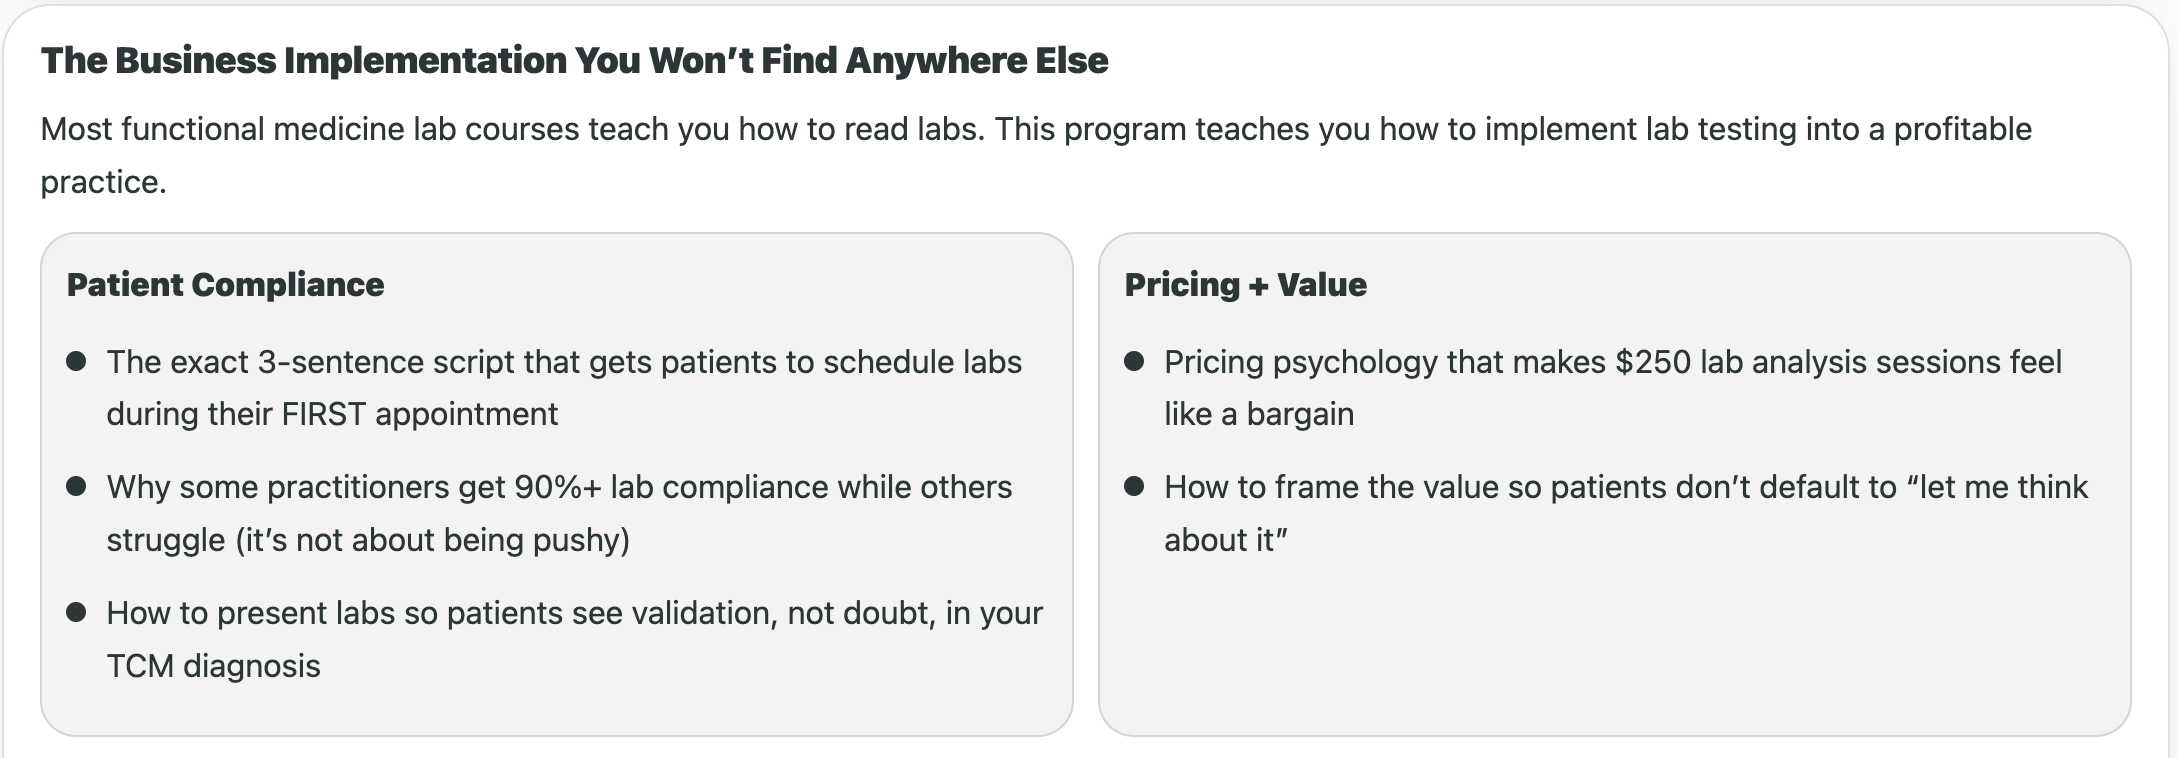The width and height of the screenshot is (2178, 758).
Task: Click the bullet dot before Pricing psychology item
Action: click(1134, 361)
